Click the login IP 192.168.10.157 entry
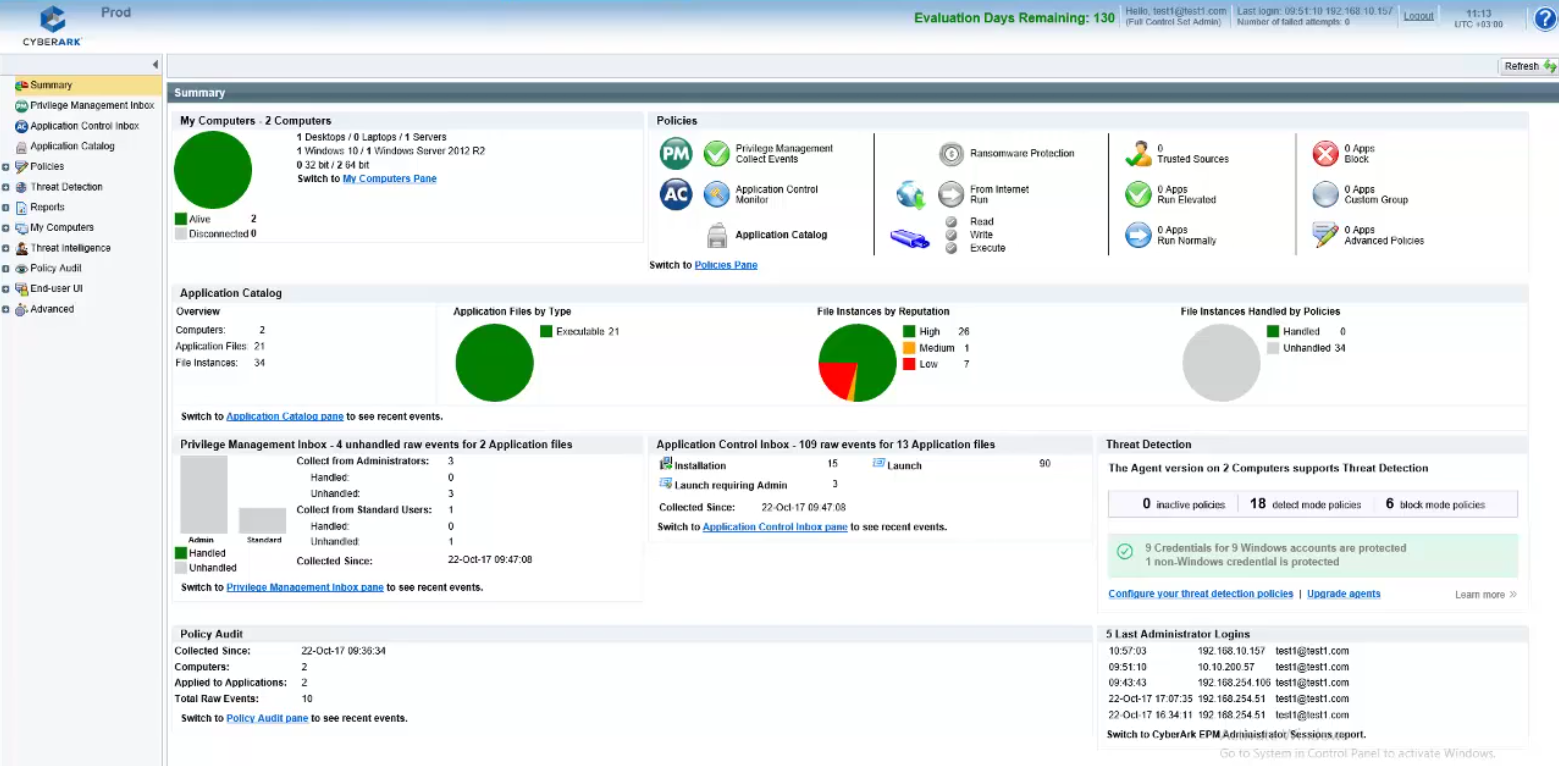The image size is (1560, 766). (x=1231, y=651)
